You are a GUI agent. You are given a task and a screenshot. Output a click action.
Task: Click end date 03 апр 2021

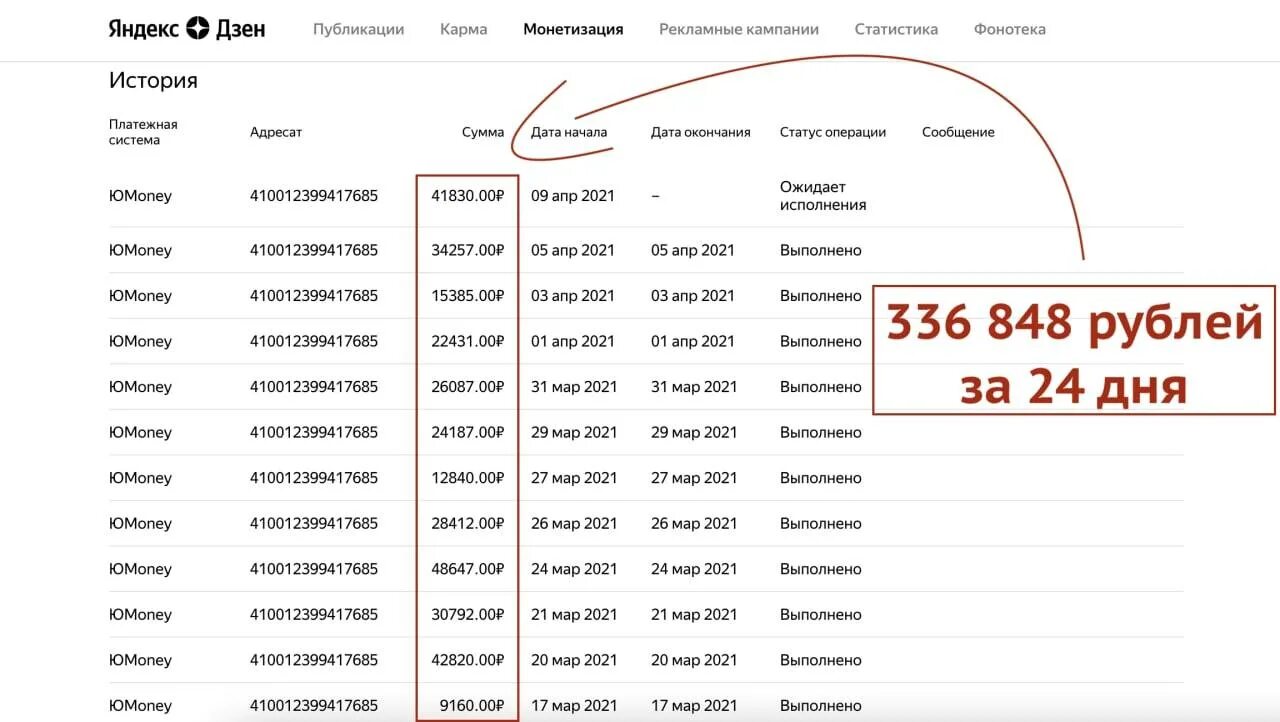(x=693, y=296)
